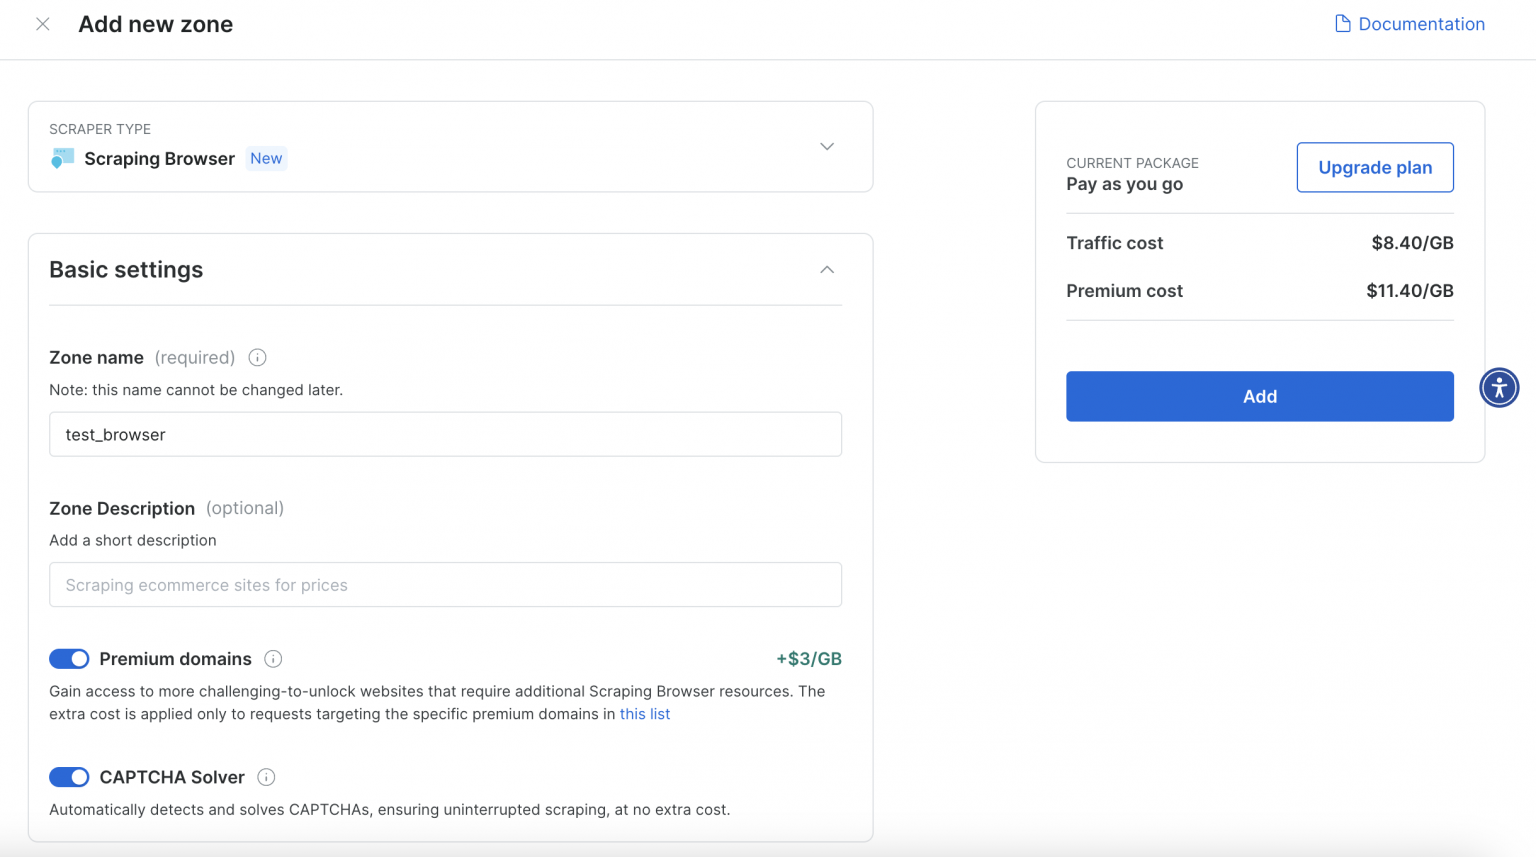Disable the Premium domains toggle

pyautogui.click(x=69, y=658)
